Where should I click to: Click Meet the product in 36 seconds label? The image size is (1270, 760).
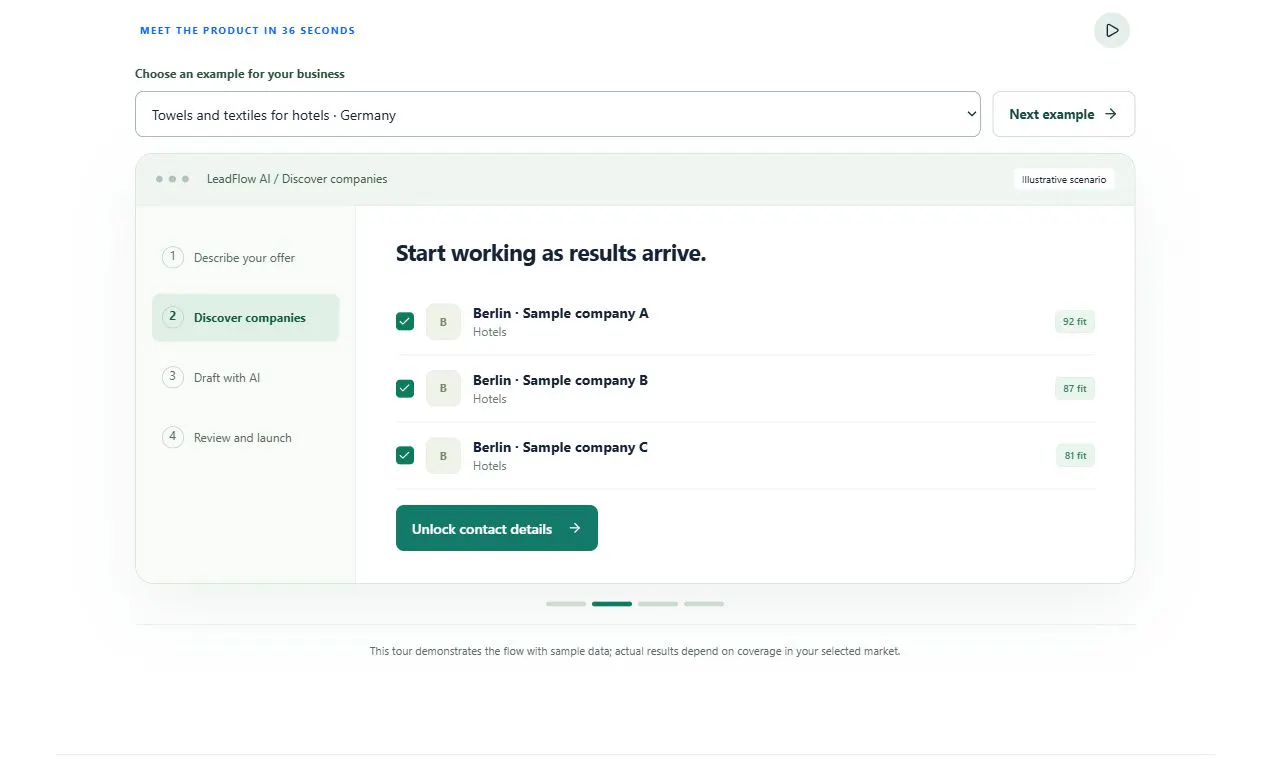click(x=248, y=31)
